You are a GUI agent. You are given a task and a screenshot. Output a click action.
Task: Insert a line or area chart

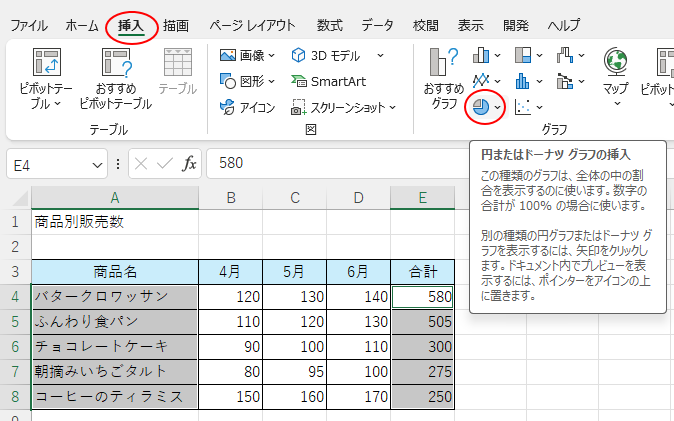pyautogui.click(x=481, y=81)
